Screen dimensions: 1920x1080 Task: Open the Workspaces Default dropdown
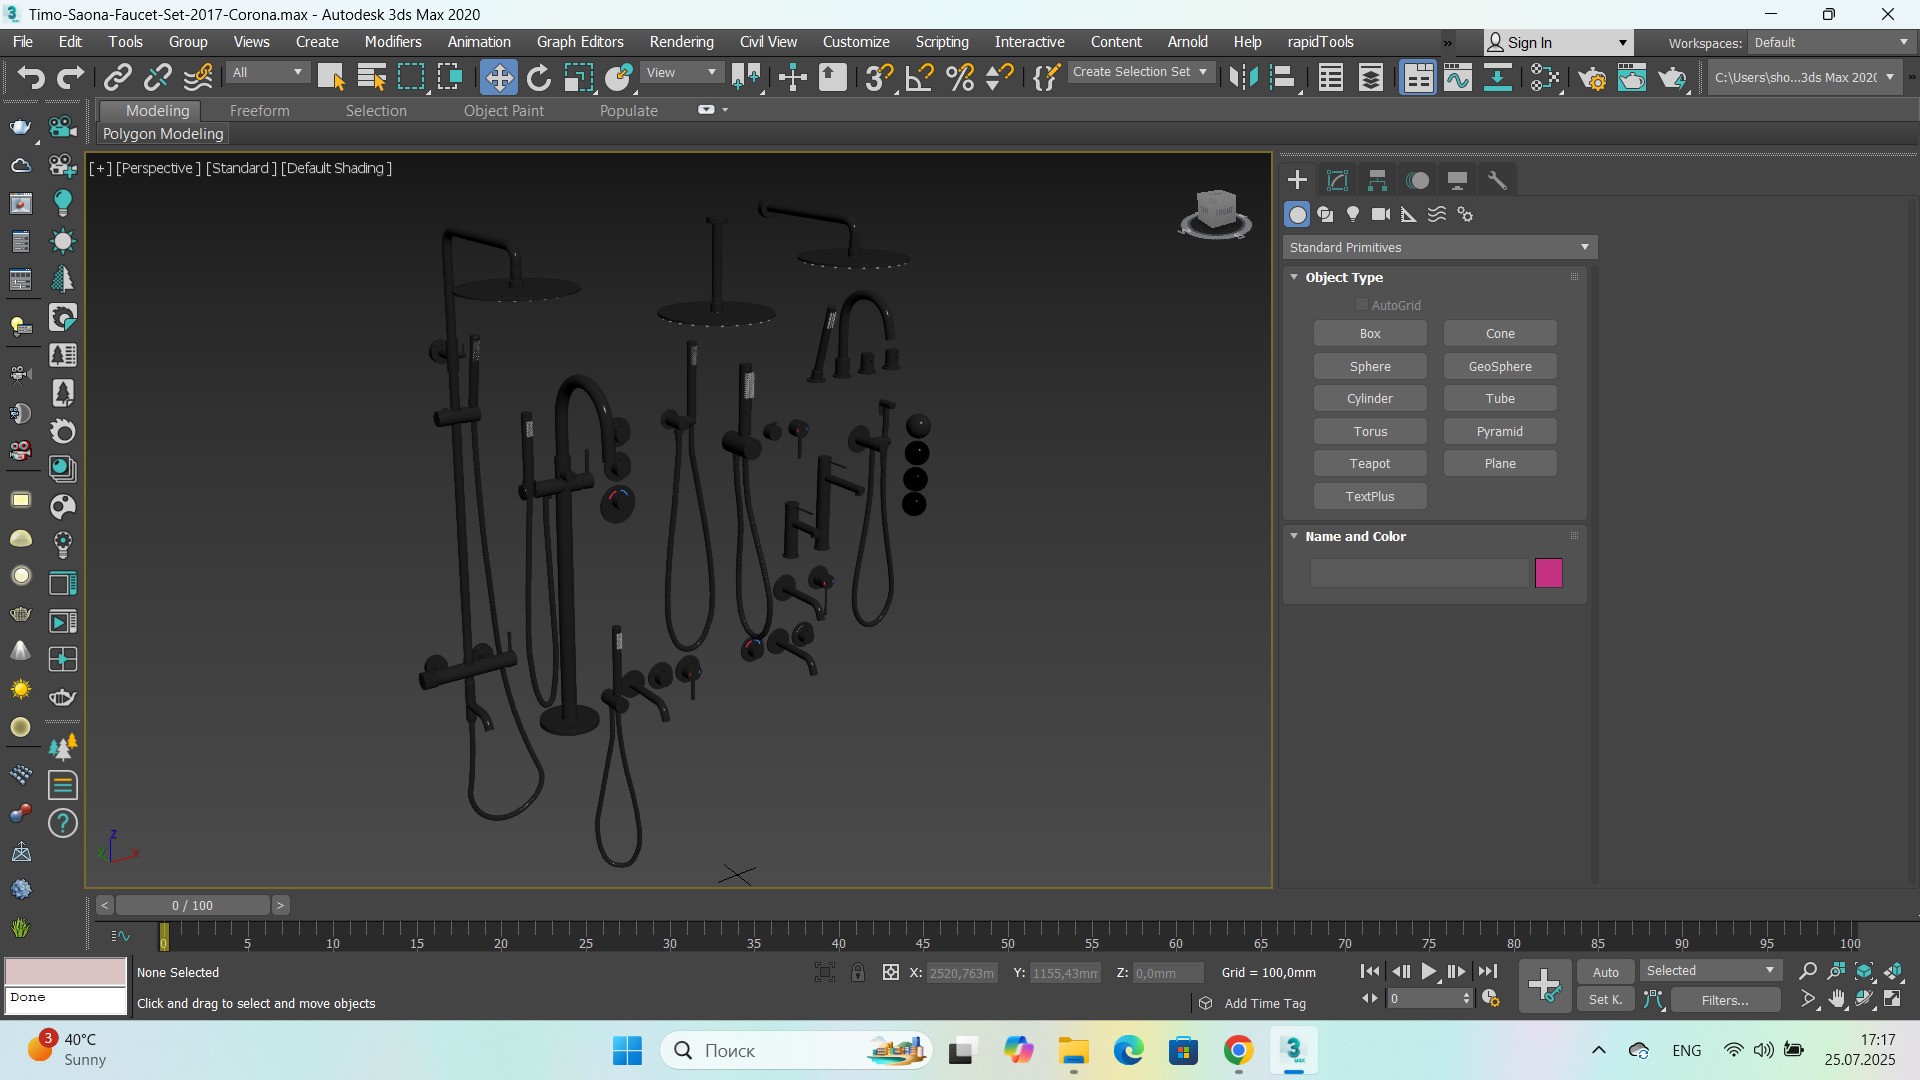point(1830,42)
